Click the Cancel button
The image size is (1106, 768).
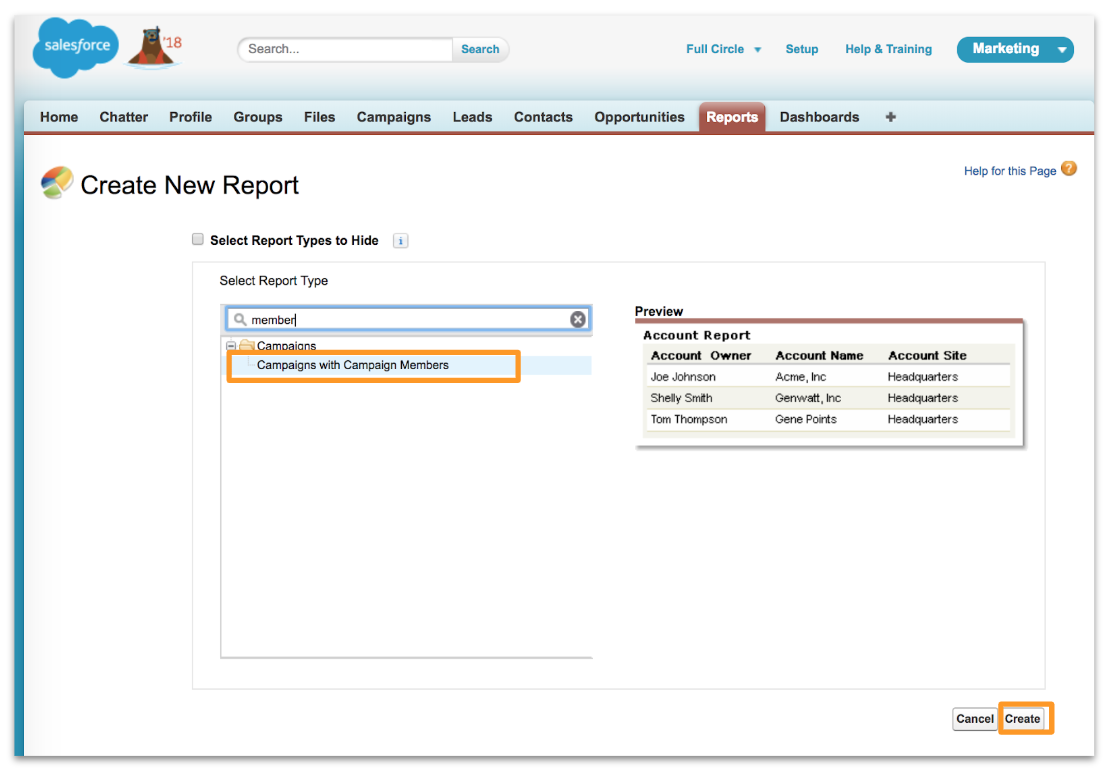tap(974, 719)
